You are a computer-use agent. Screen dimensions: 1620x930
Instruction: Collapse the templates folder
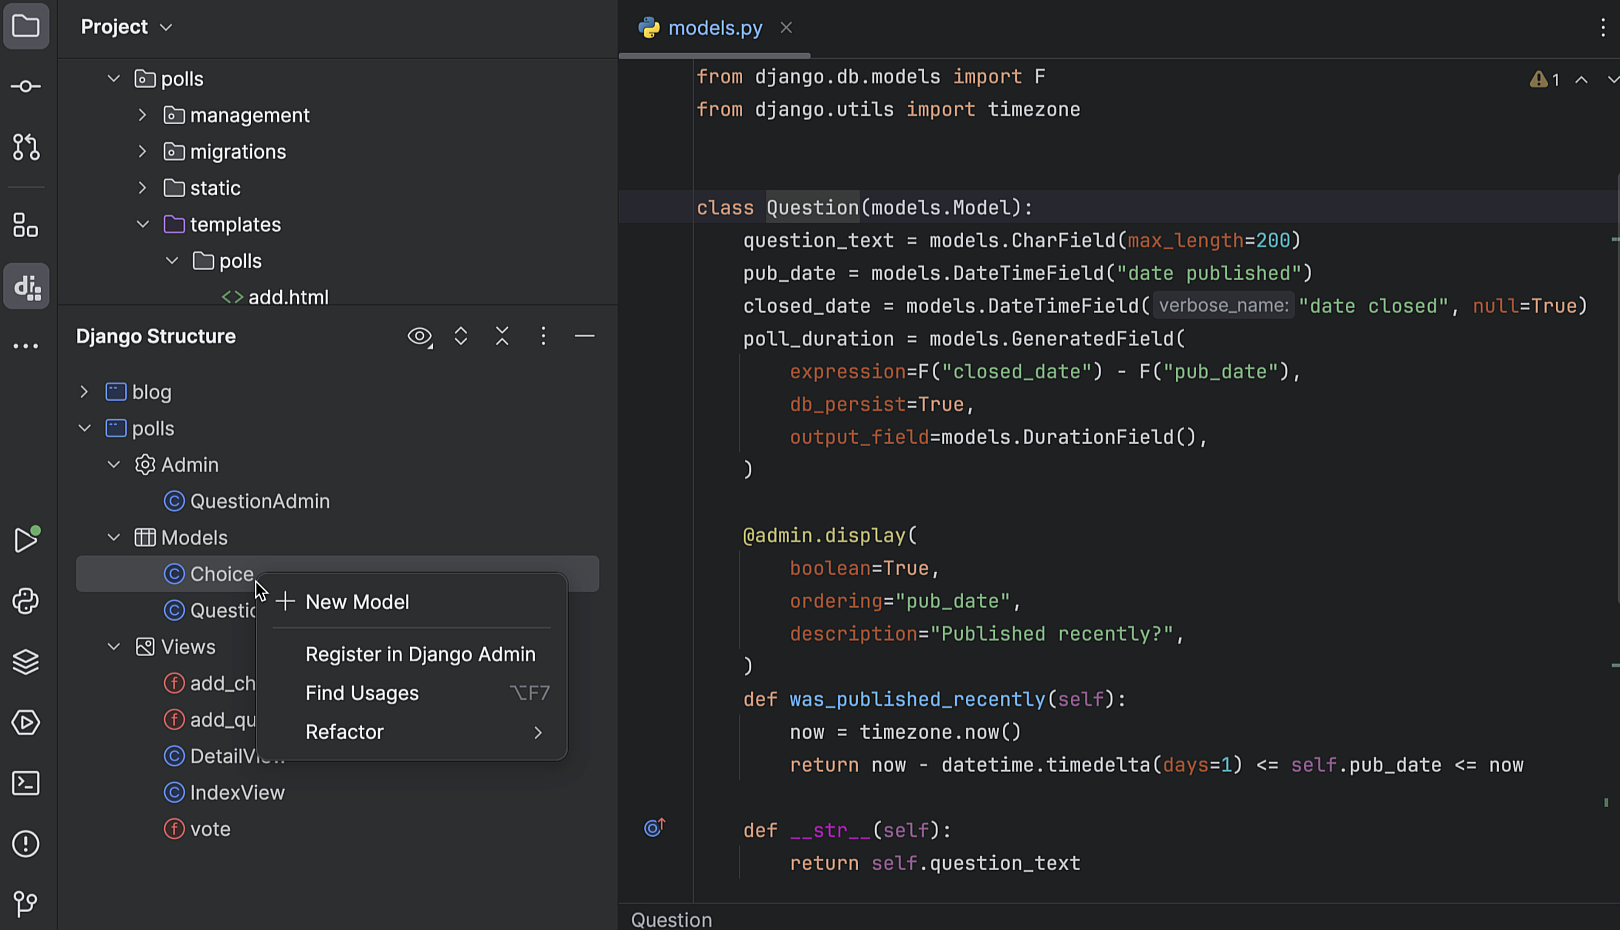[x=143, y=225]
